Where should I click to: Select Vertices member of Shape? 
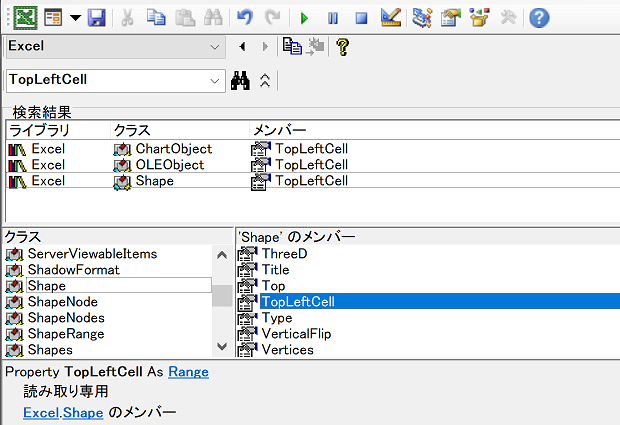tap(287, 350)
